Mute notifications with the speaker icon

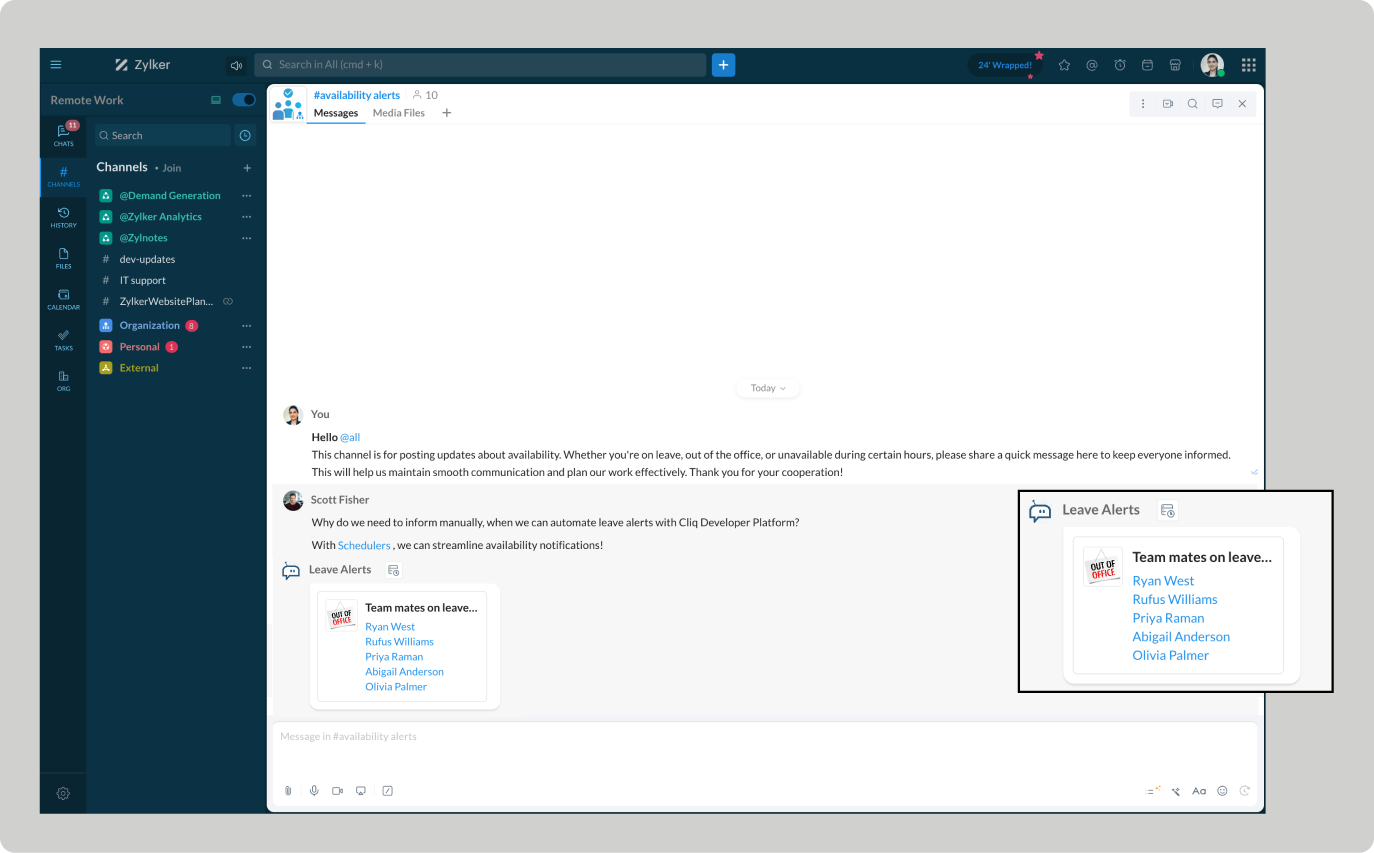click(x=236, y=65)
